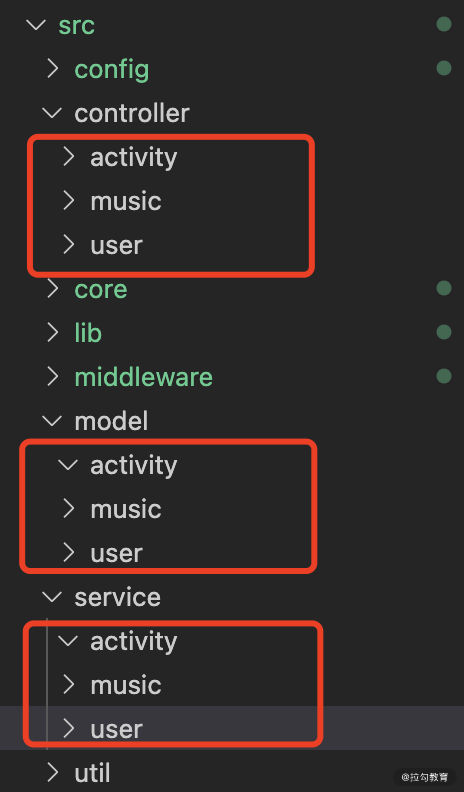The image size is (464, 792).
Task: Collapse activity folder under model
Action: click(68, 465)
